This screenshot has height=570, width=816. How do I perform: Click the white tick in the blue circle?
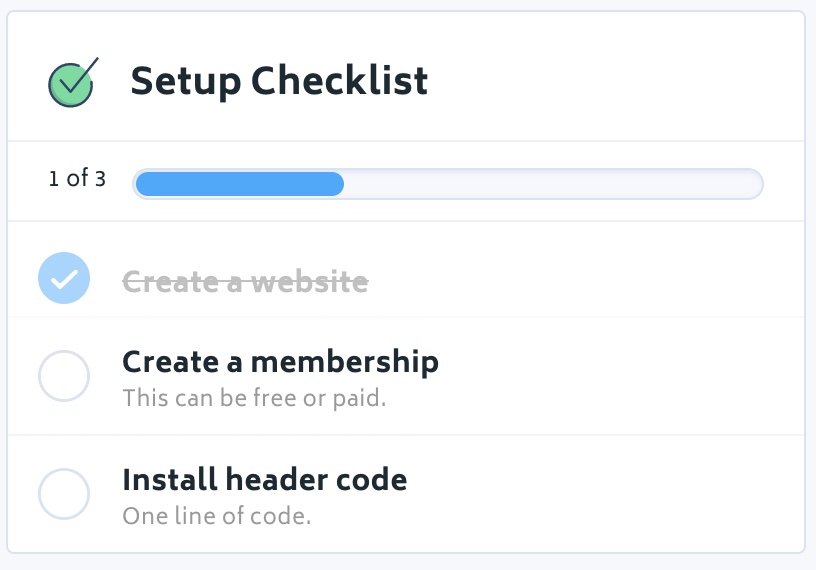pyautogui.click(x=64, y=279)
